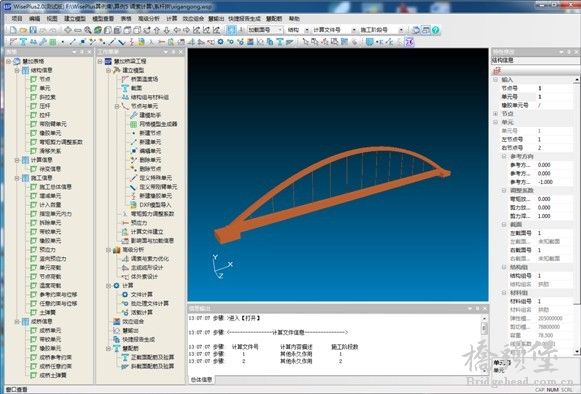
Task: Click the 节点号 value field in properties
Action: [554, 88]
